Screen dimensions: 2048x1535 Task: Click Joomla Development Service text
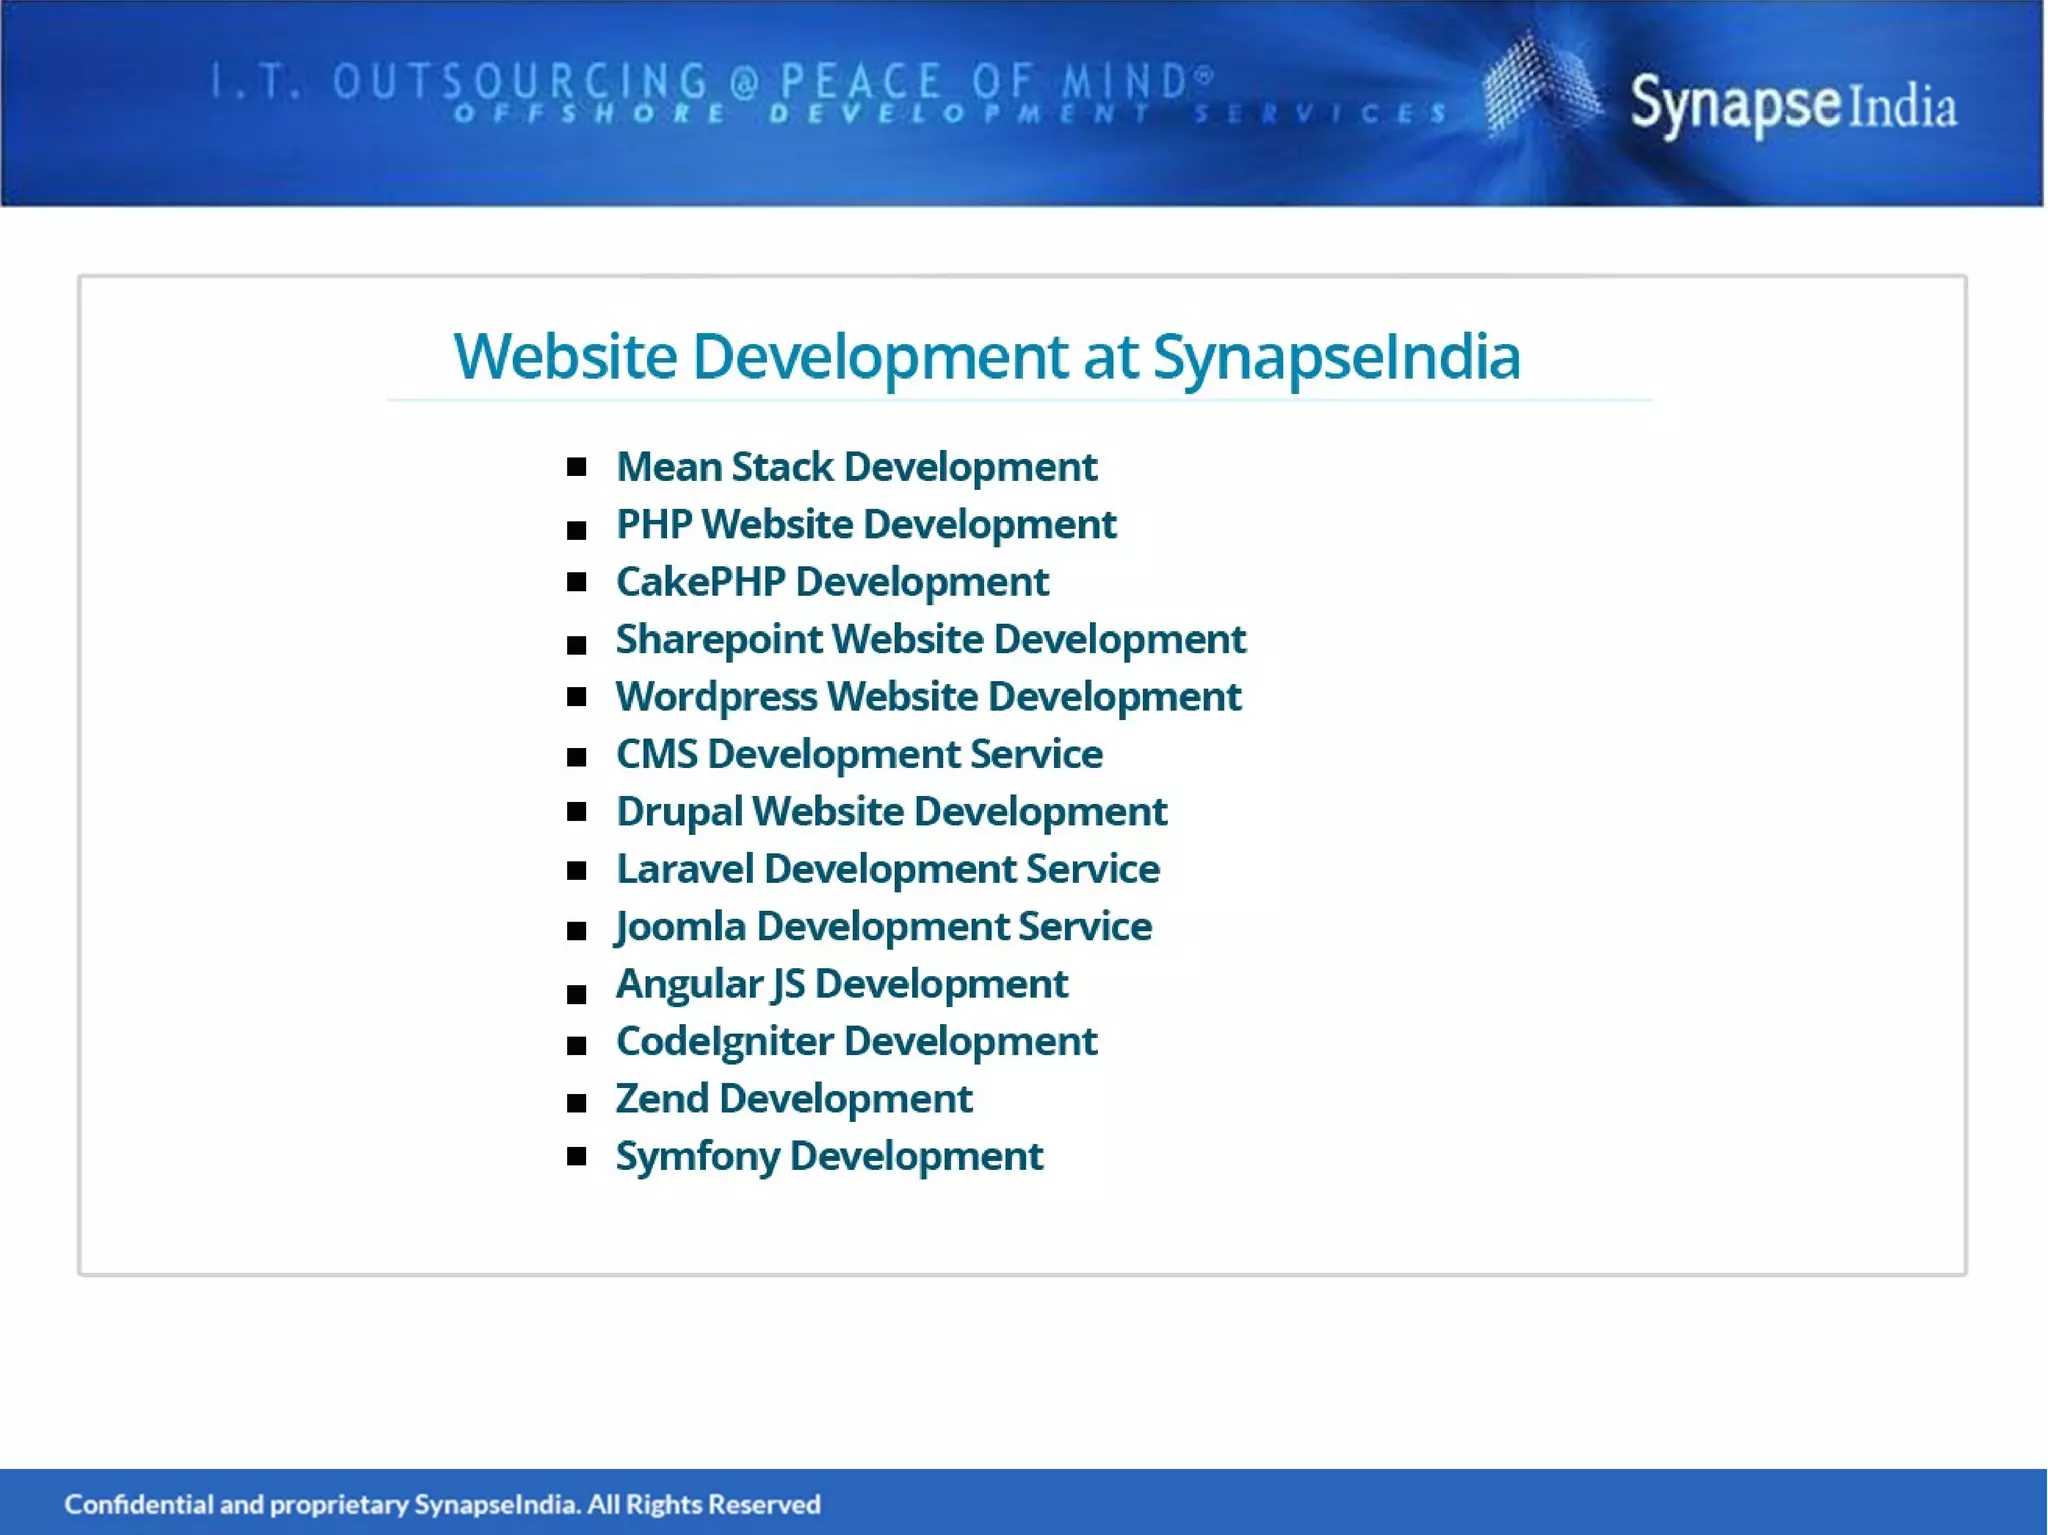tap(883, 927)
